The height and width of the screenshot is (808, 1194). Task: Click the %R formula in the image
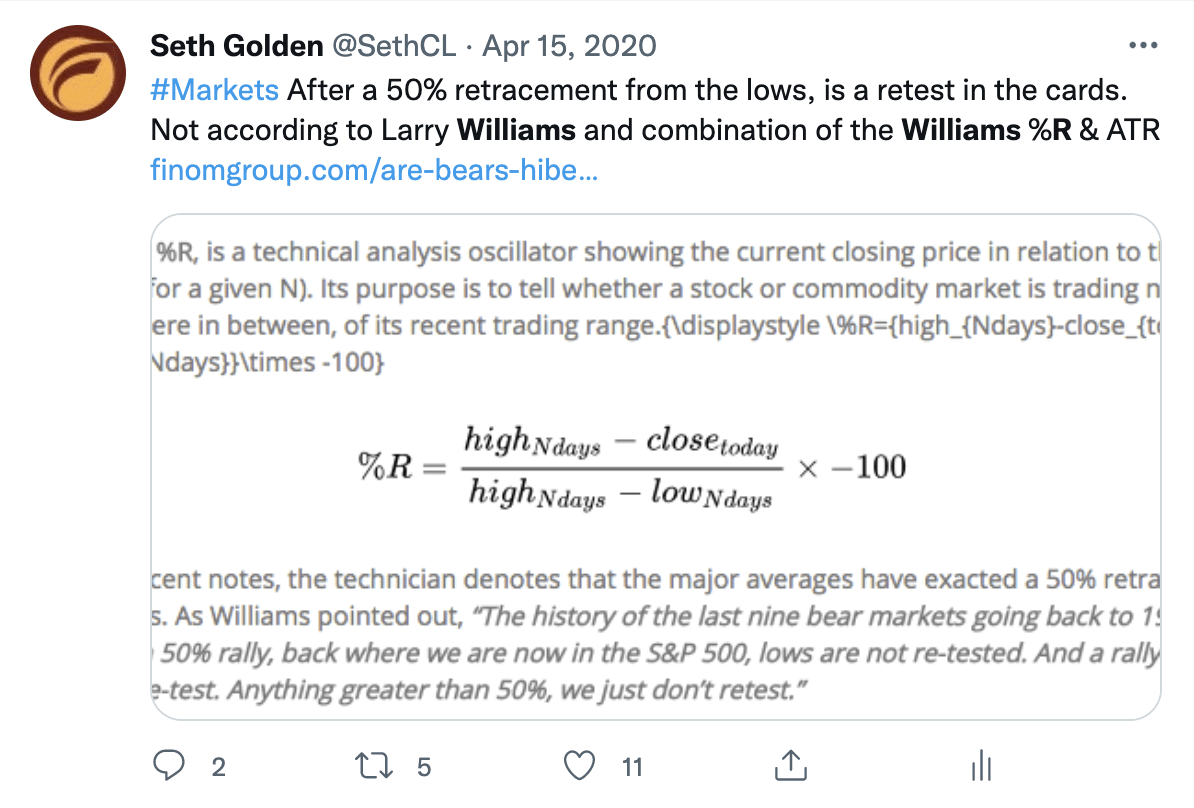[632, 466]
